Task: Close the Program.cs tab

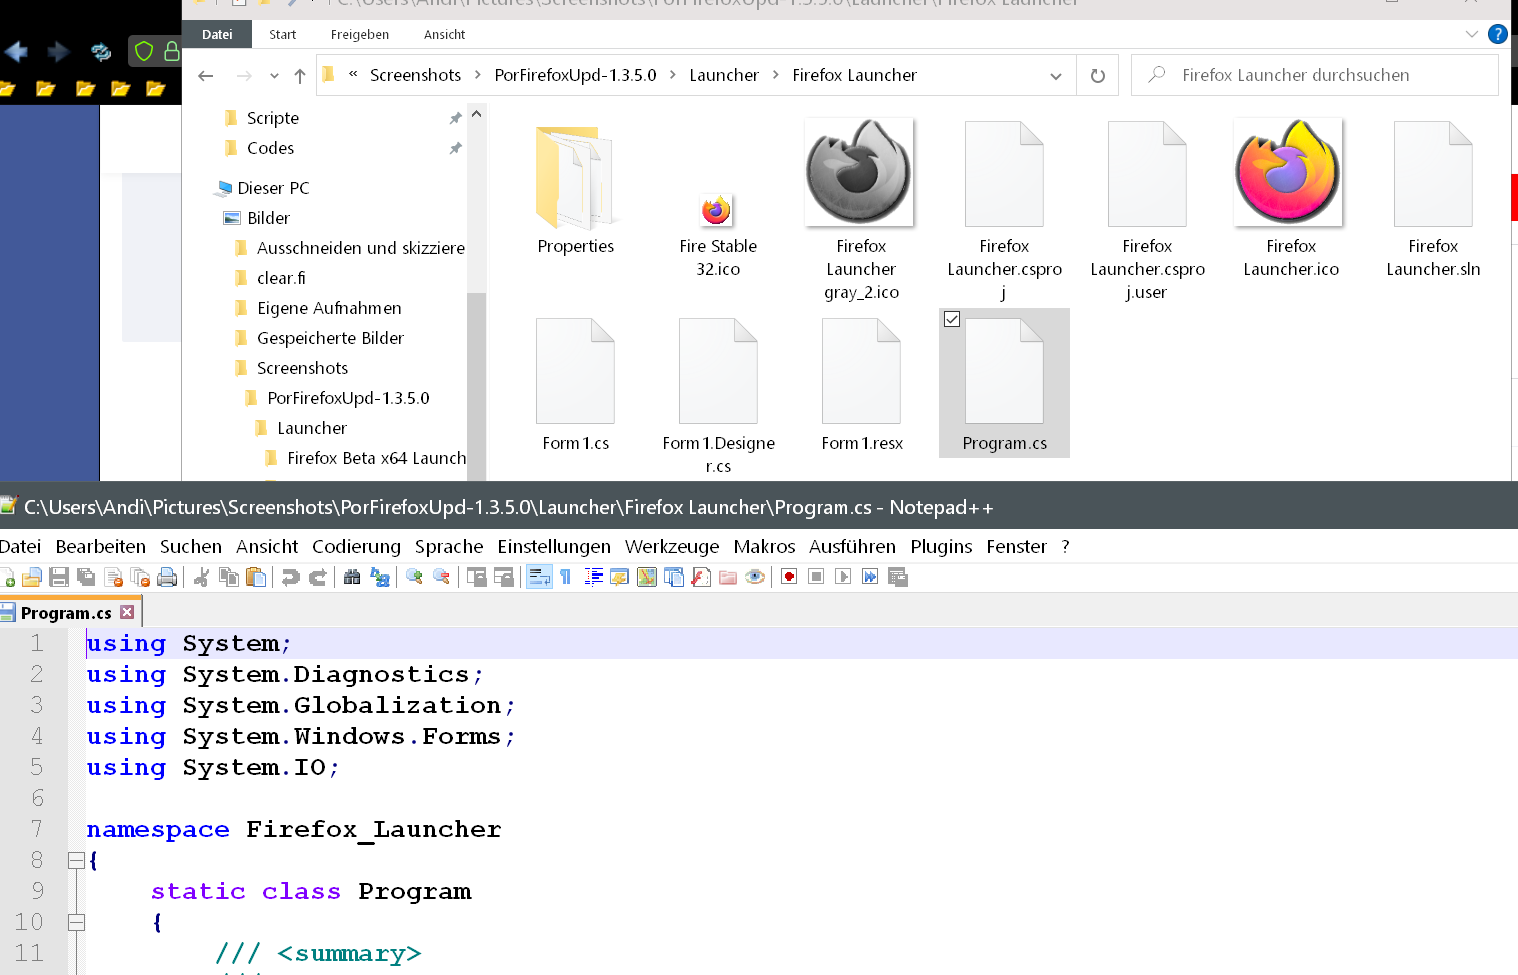Action: (127, 612)
